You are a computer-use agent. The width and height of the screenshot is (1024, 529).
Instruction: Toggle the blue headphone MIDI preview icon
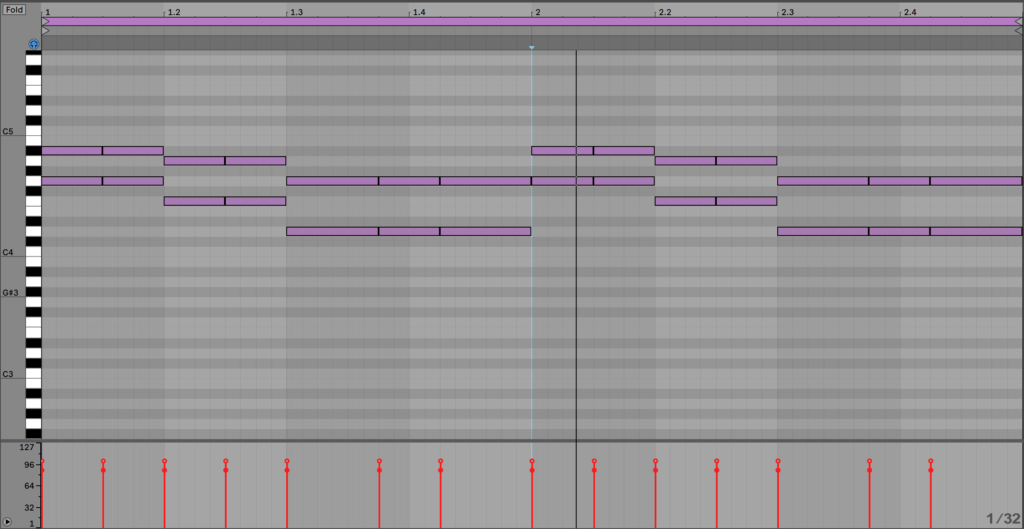click(x=33, y=44)
